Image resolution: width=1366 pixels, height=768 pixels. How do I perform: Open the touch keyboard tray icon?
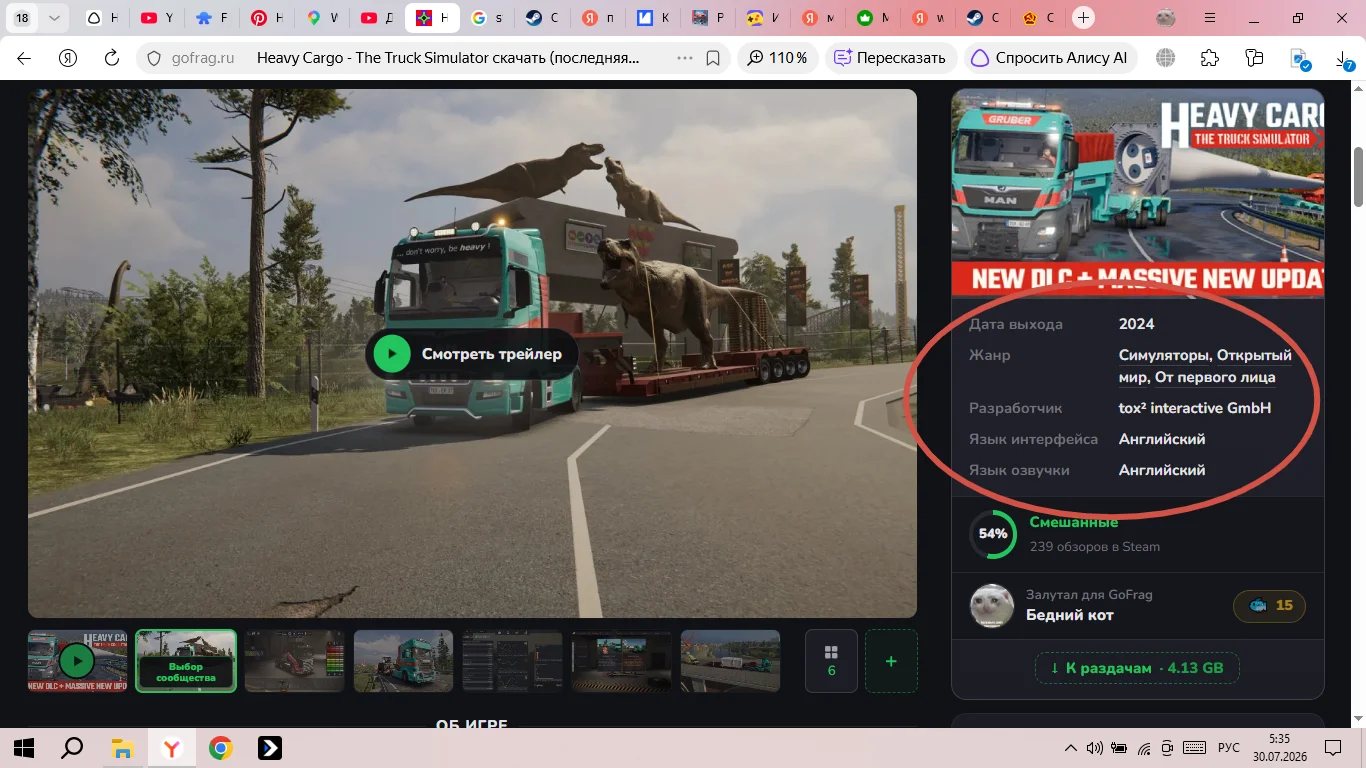pyautogui.click(x=1193, y=748)
